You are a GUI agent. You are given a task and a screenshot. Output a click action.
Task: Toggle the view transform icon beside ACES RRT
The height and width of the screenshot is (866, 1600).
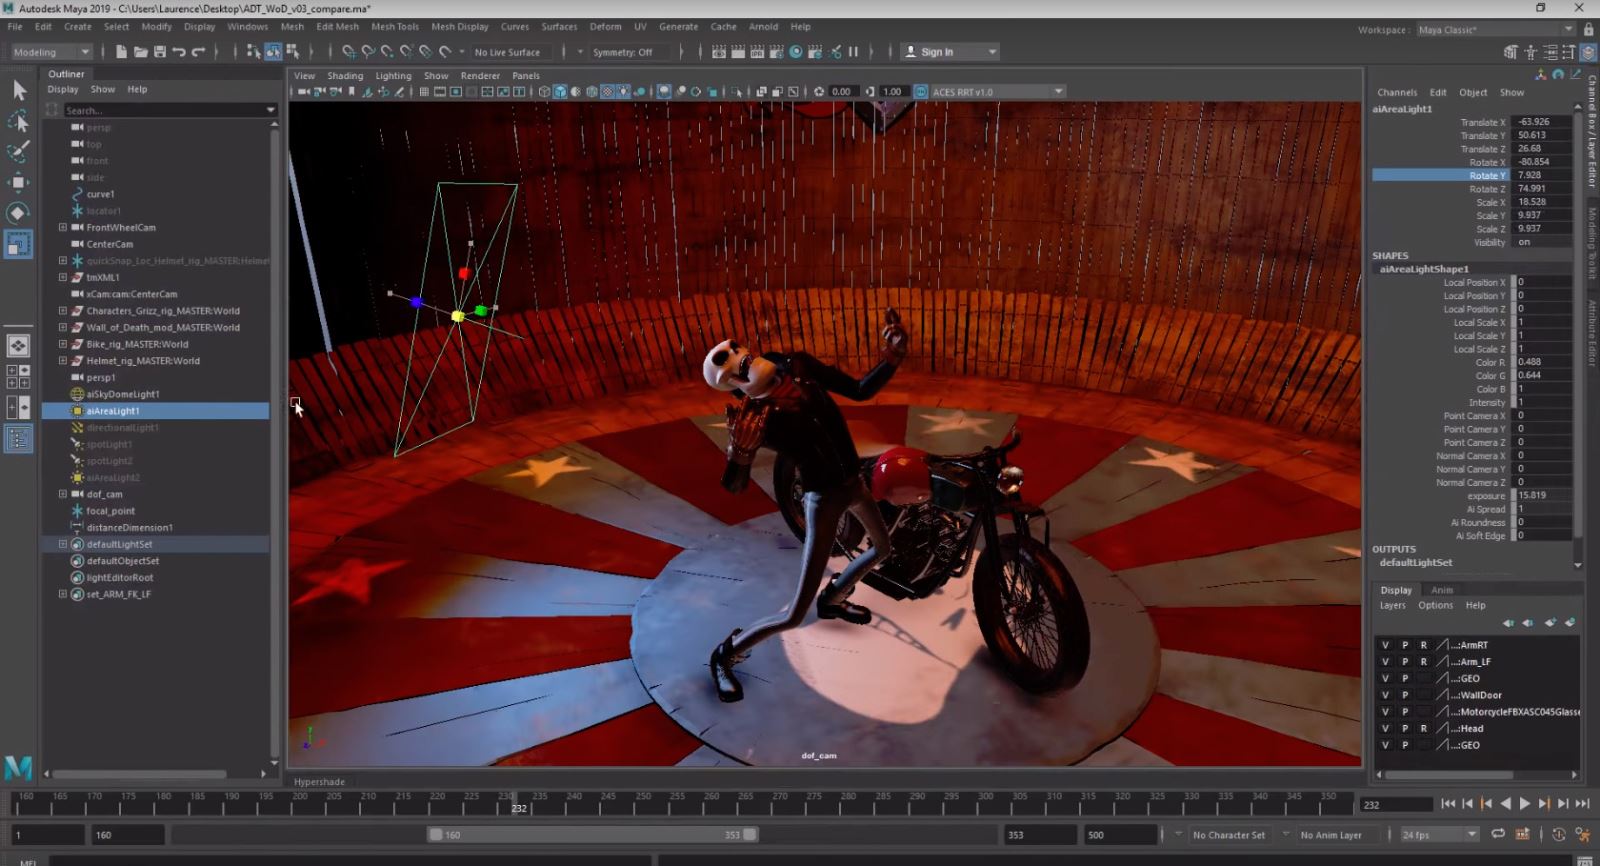[921, 92]
